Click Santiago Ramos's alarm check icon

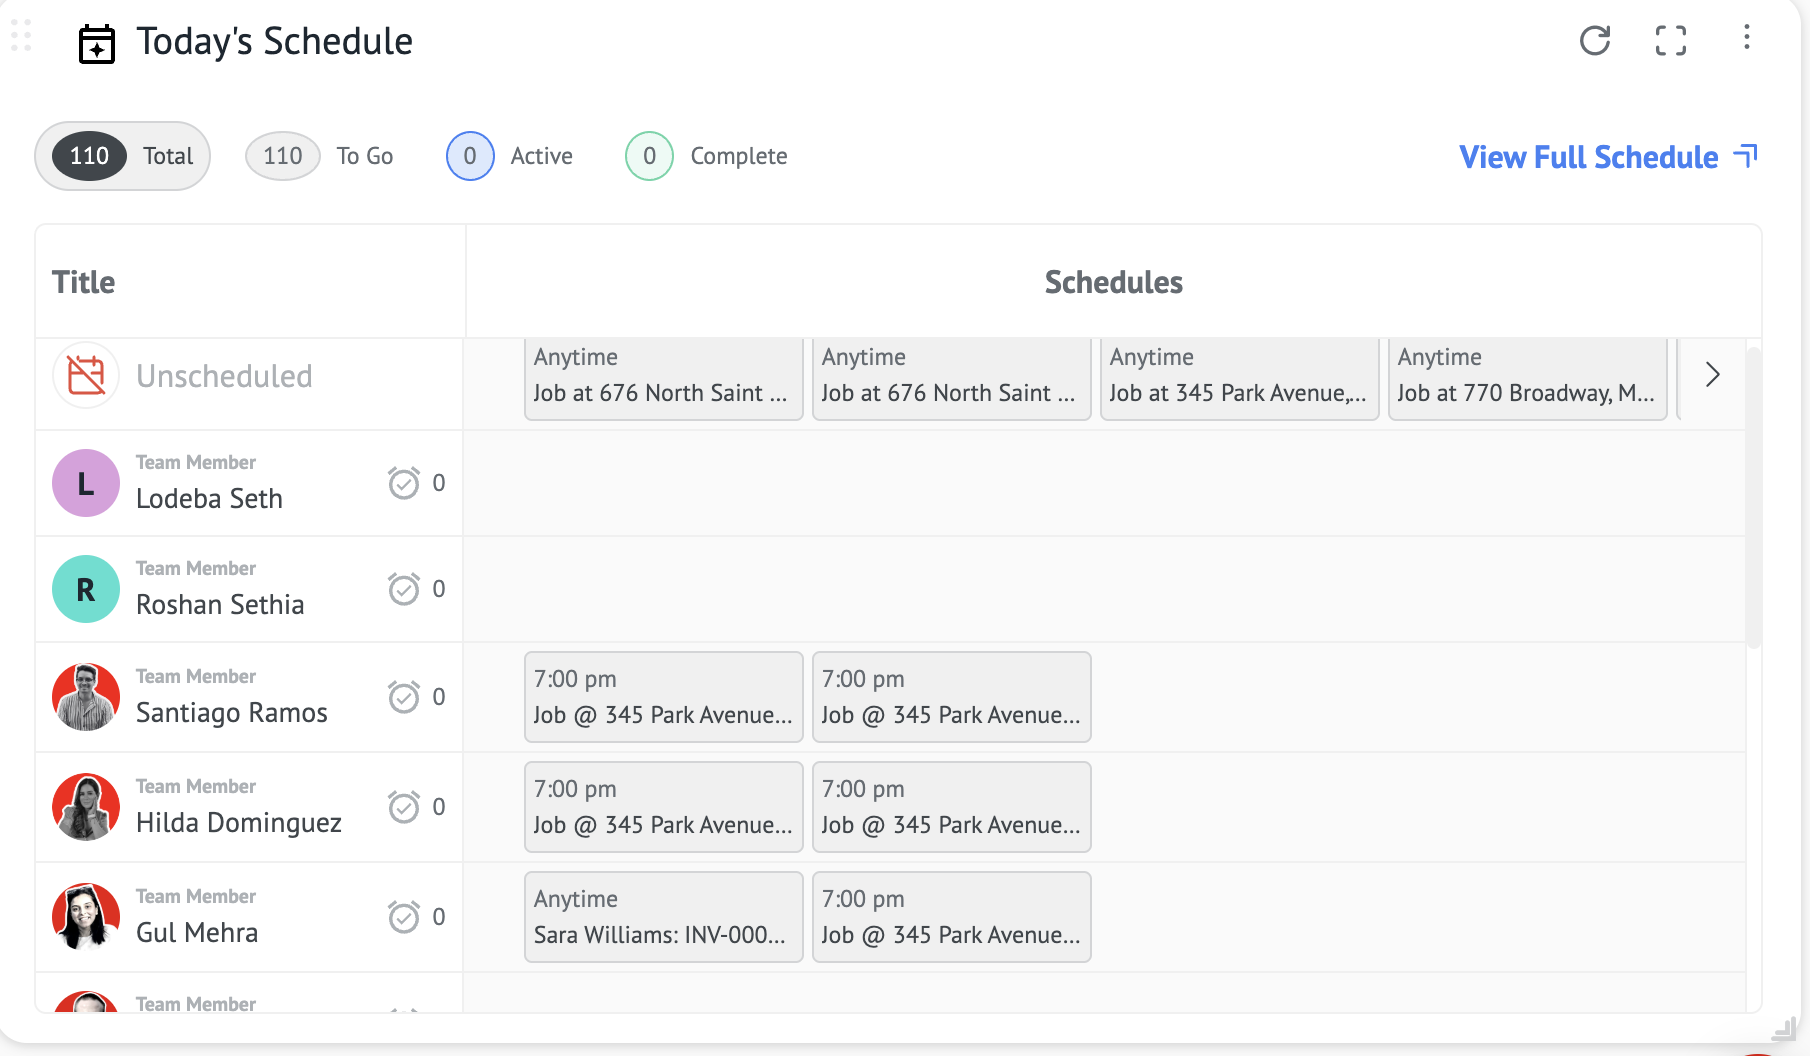coord(404,697)
